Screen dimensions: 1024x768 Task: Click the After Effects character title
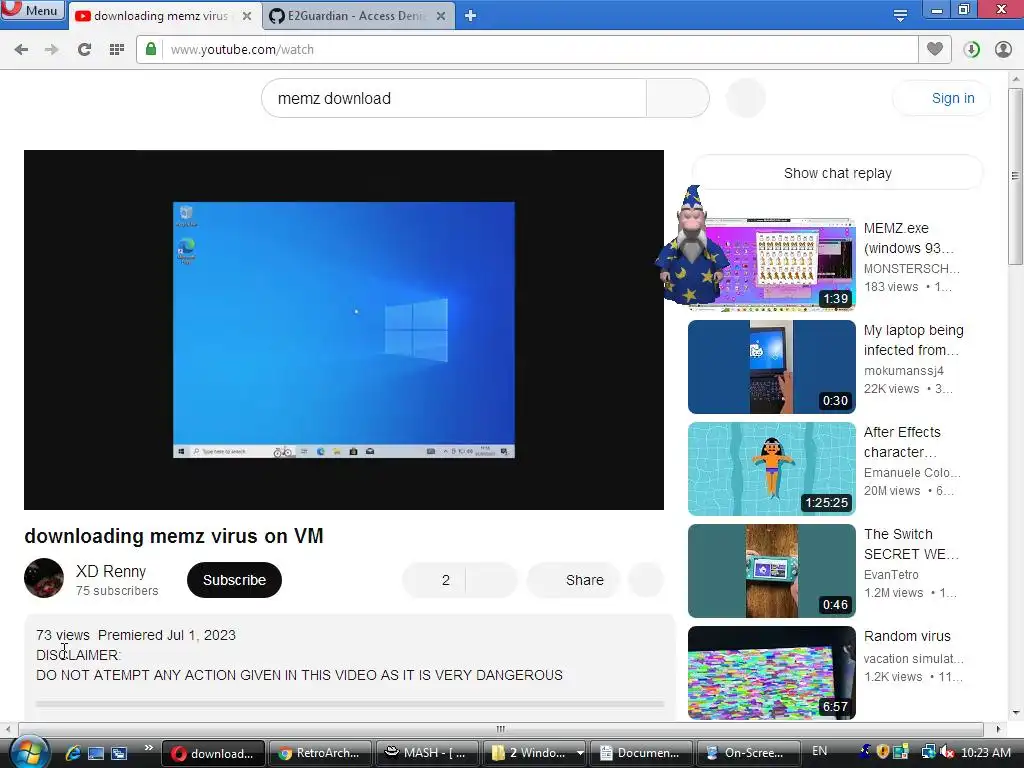tap(903, 442)
